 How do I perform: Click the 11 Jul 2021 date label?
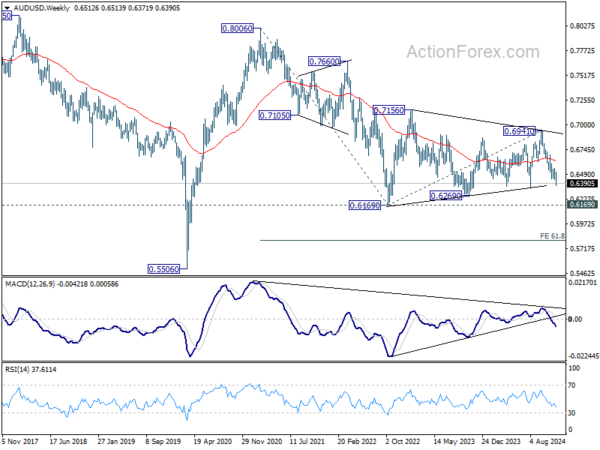click(x=309, y=442)
